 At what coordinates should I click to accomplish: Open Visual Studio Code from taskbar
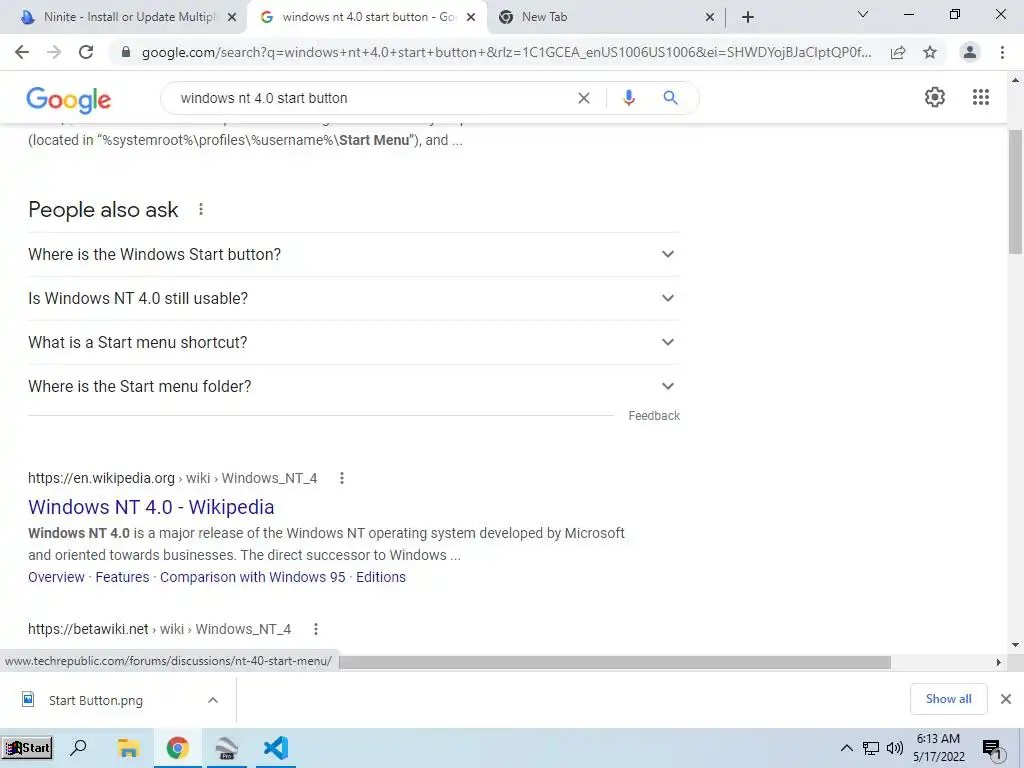(276, 748)
